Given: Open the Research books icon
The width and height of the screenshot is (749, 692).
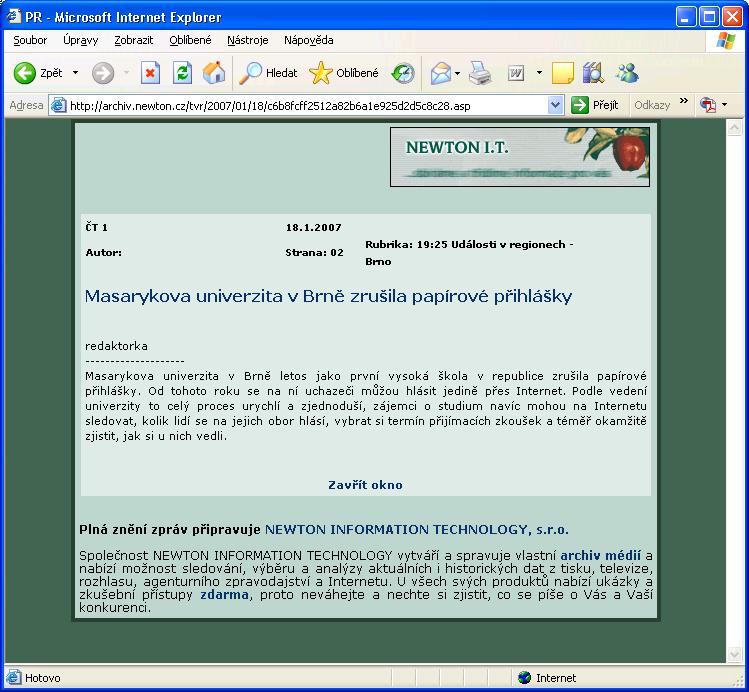Looking at the screenshot, I should (593, 73).
